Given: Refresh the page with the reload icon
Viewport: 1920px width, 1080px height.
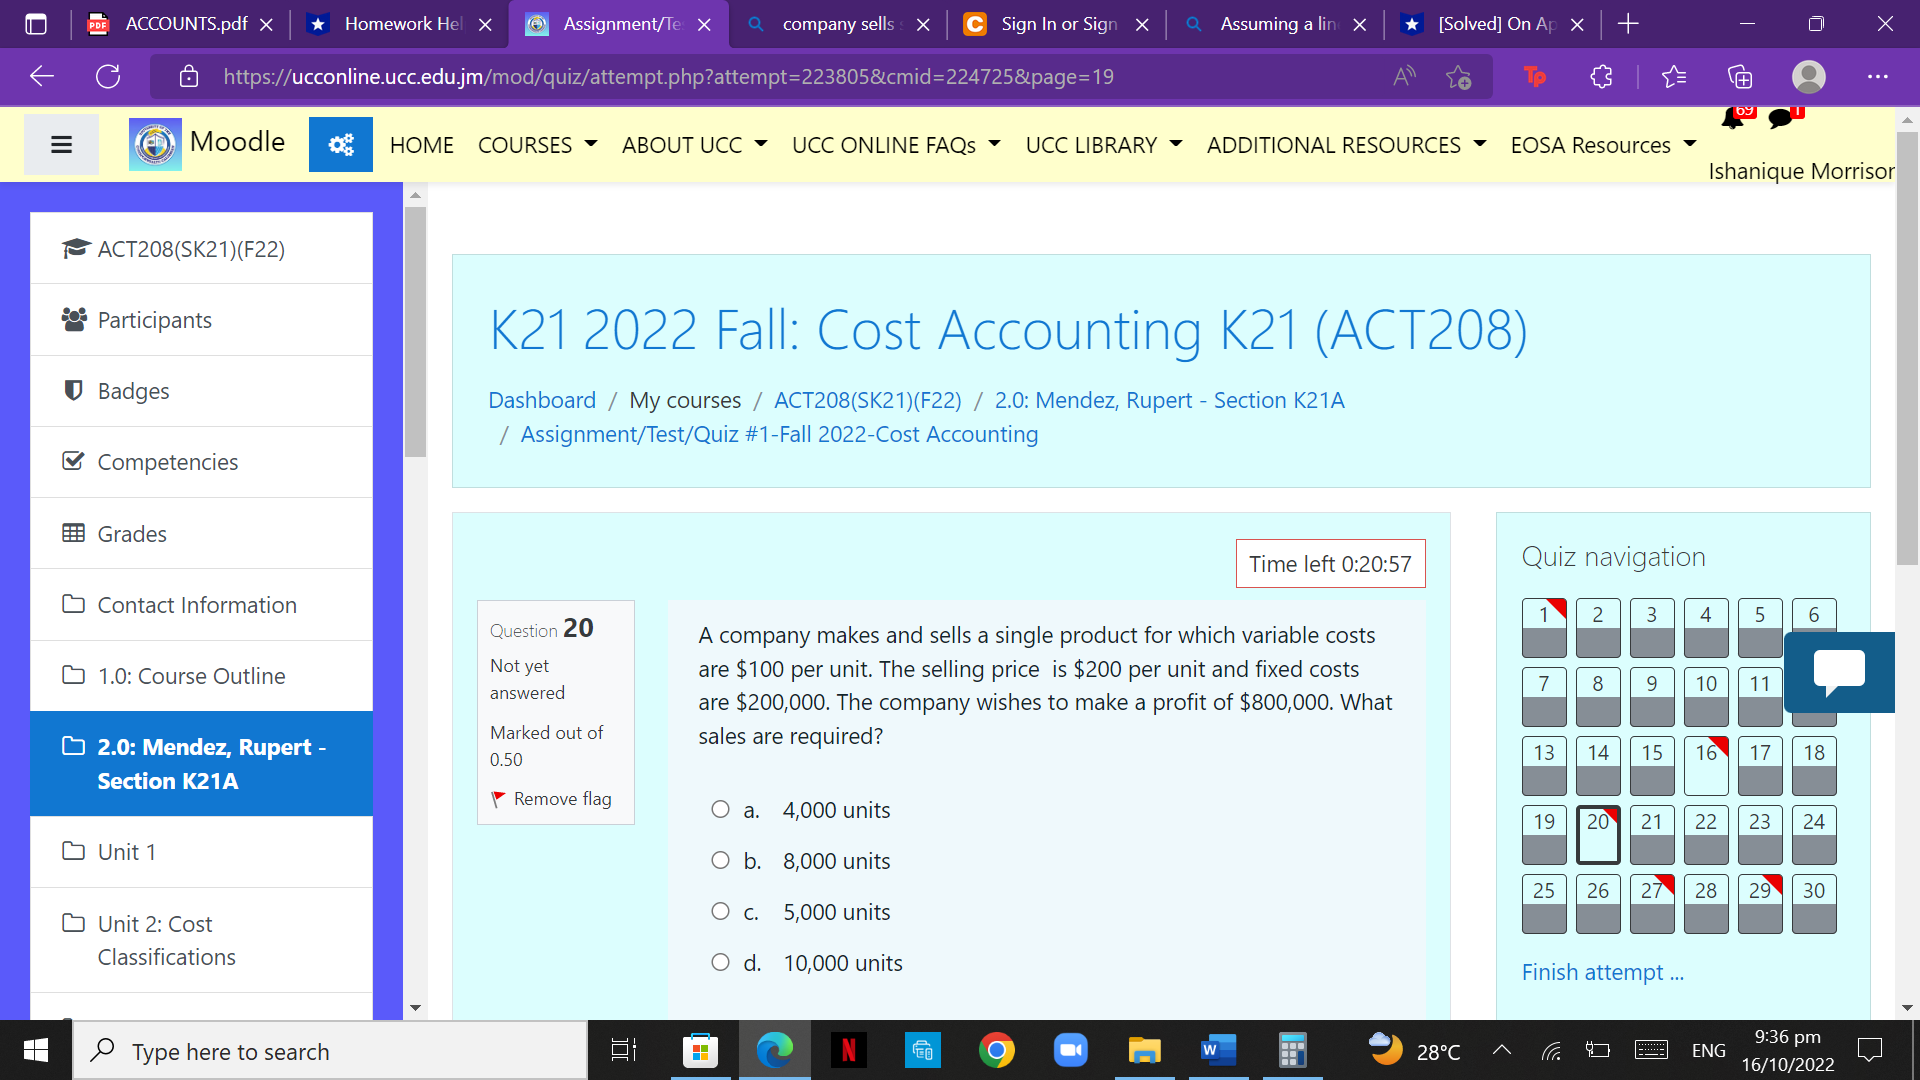Looking at the screenshot, I should pos(108,76).
